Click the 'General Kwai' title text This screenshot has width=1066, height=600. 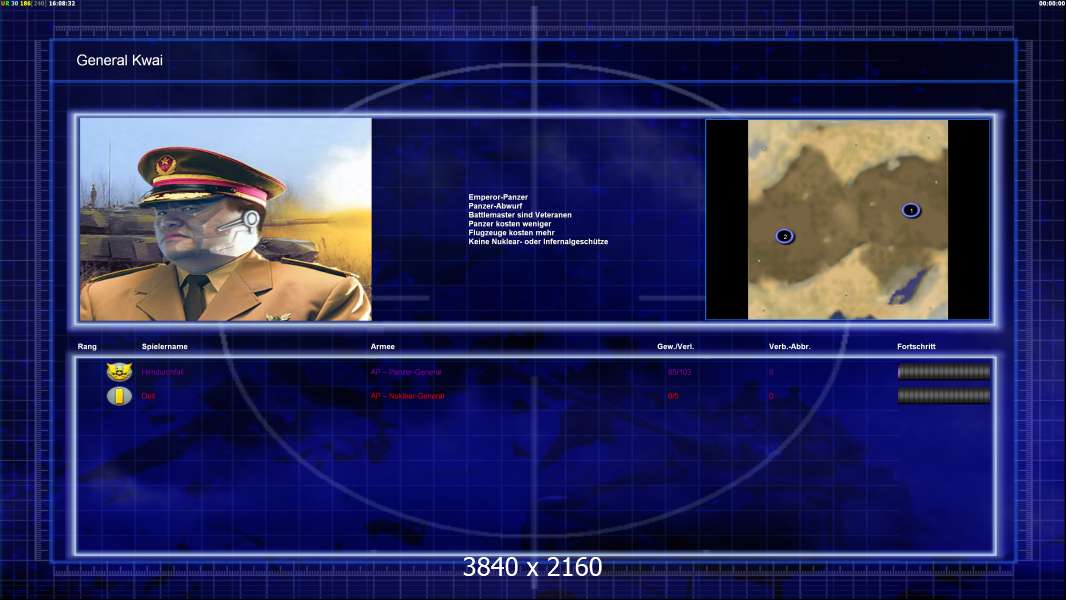tap(120, 60)
